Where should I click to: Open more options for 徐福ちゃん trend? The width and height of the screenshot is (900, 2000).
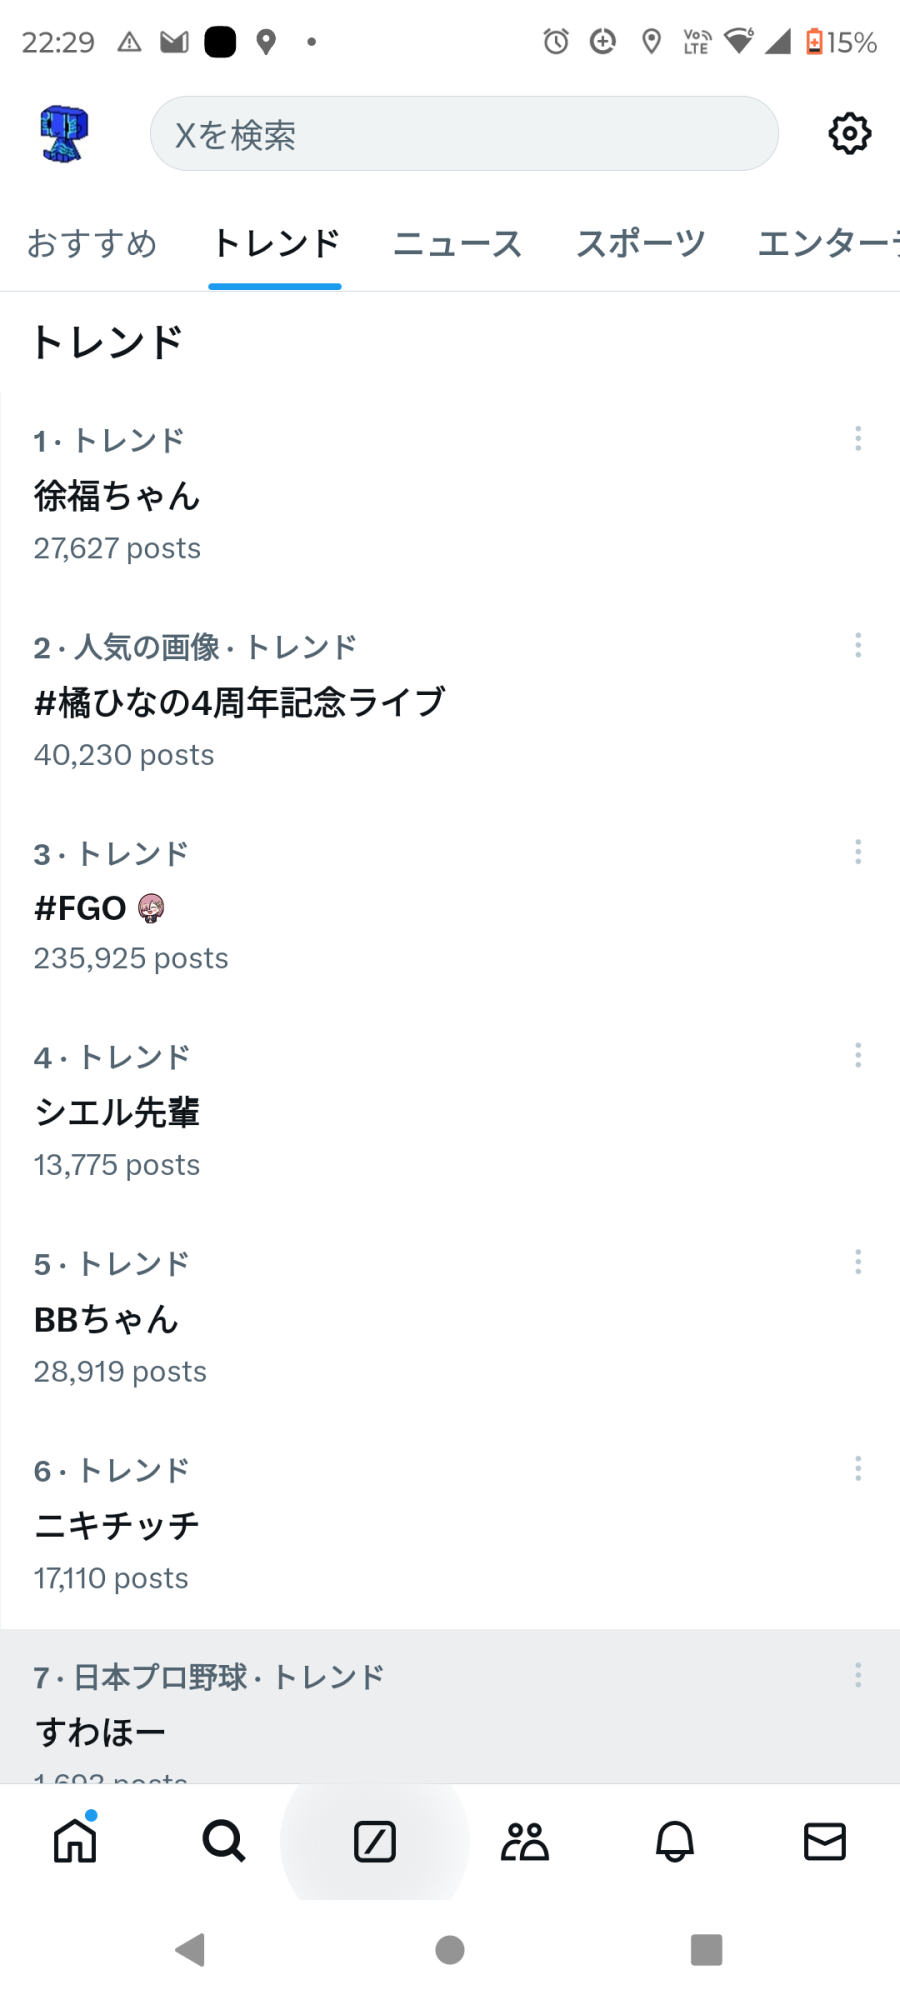point(858,438)
